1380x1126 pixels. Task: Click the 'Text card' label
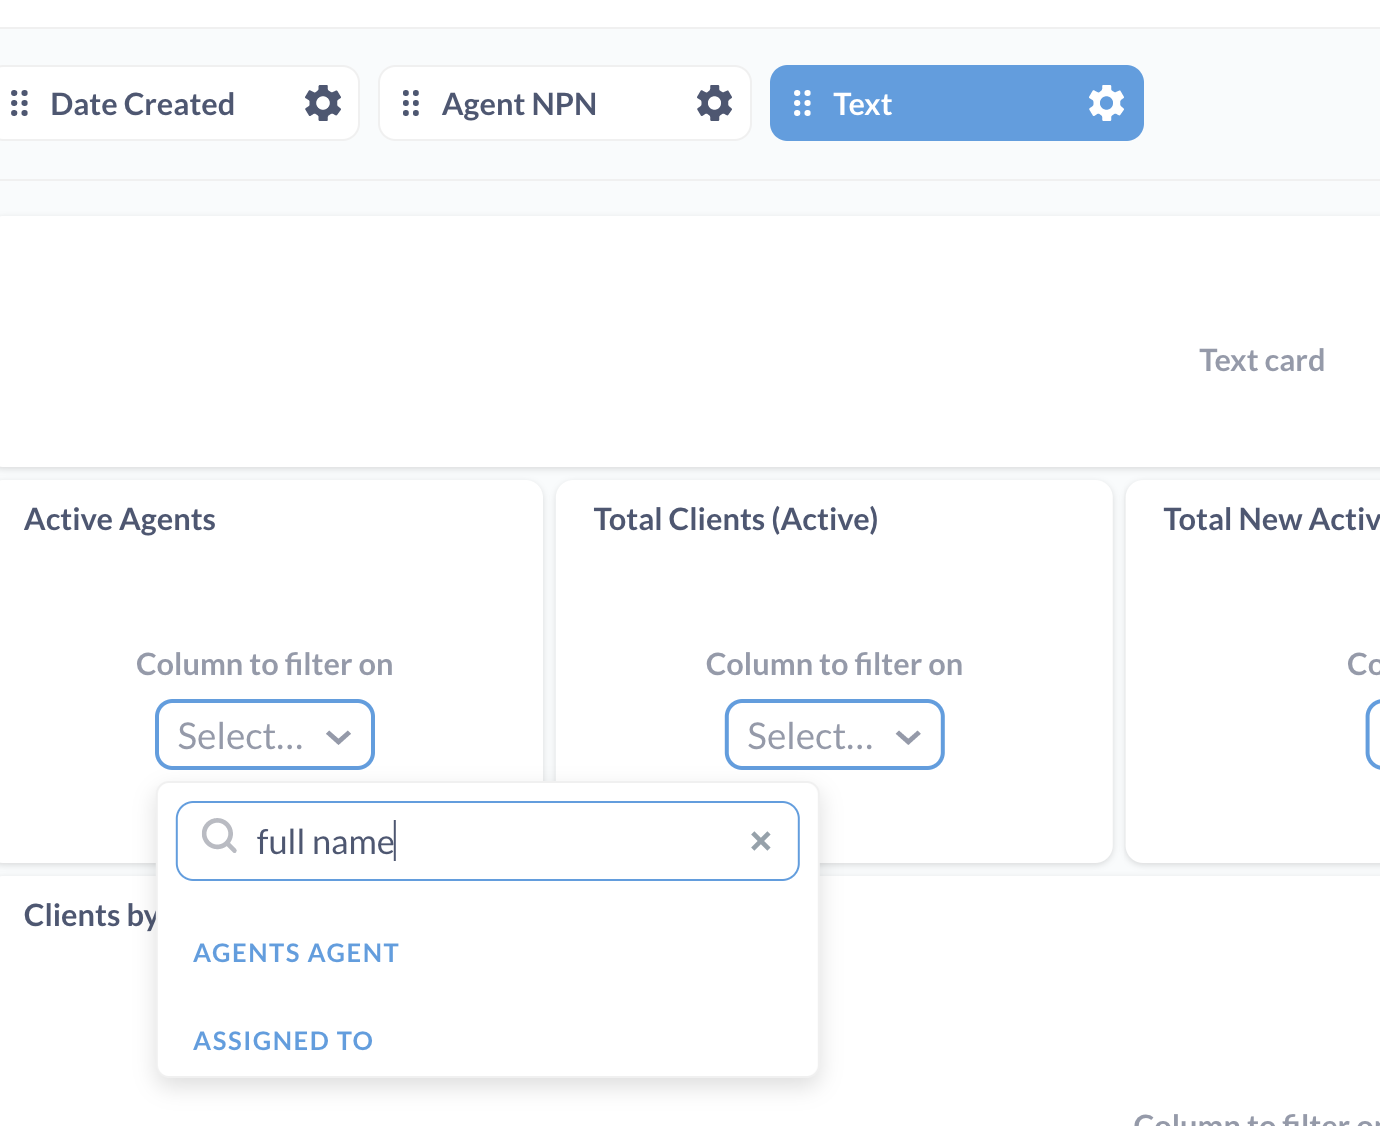[x=1262, y=360]
